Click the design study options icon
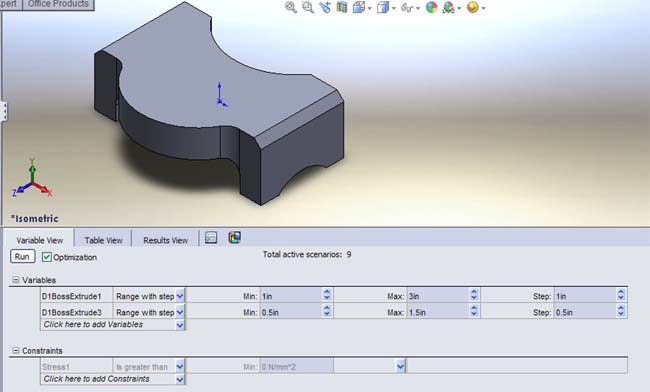This screenshot has width=650, height=392. click(211, 237)
